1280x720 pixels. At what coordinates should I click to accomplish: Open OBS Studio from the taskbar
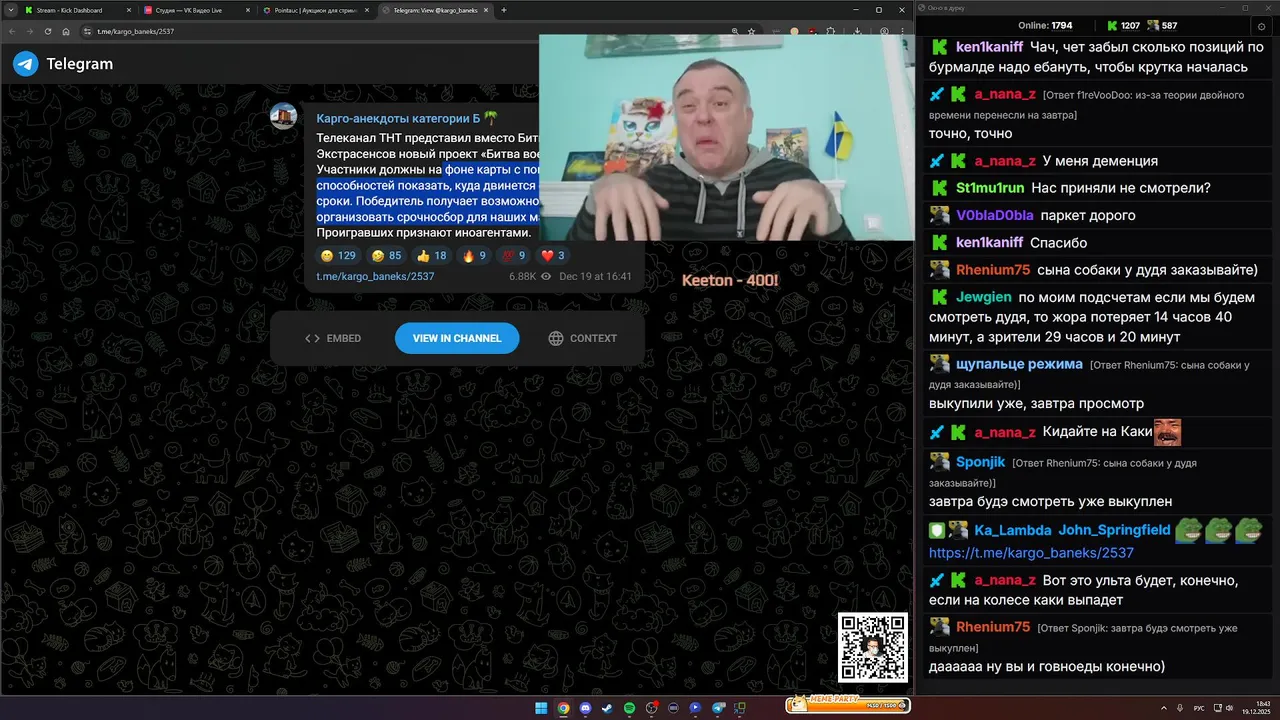pos(651,708)
